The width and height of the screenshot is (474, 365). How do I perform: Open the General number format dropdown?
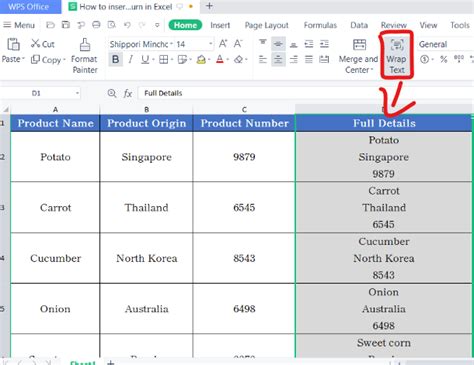point(445,44)
